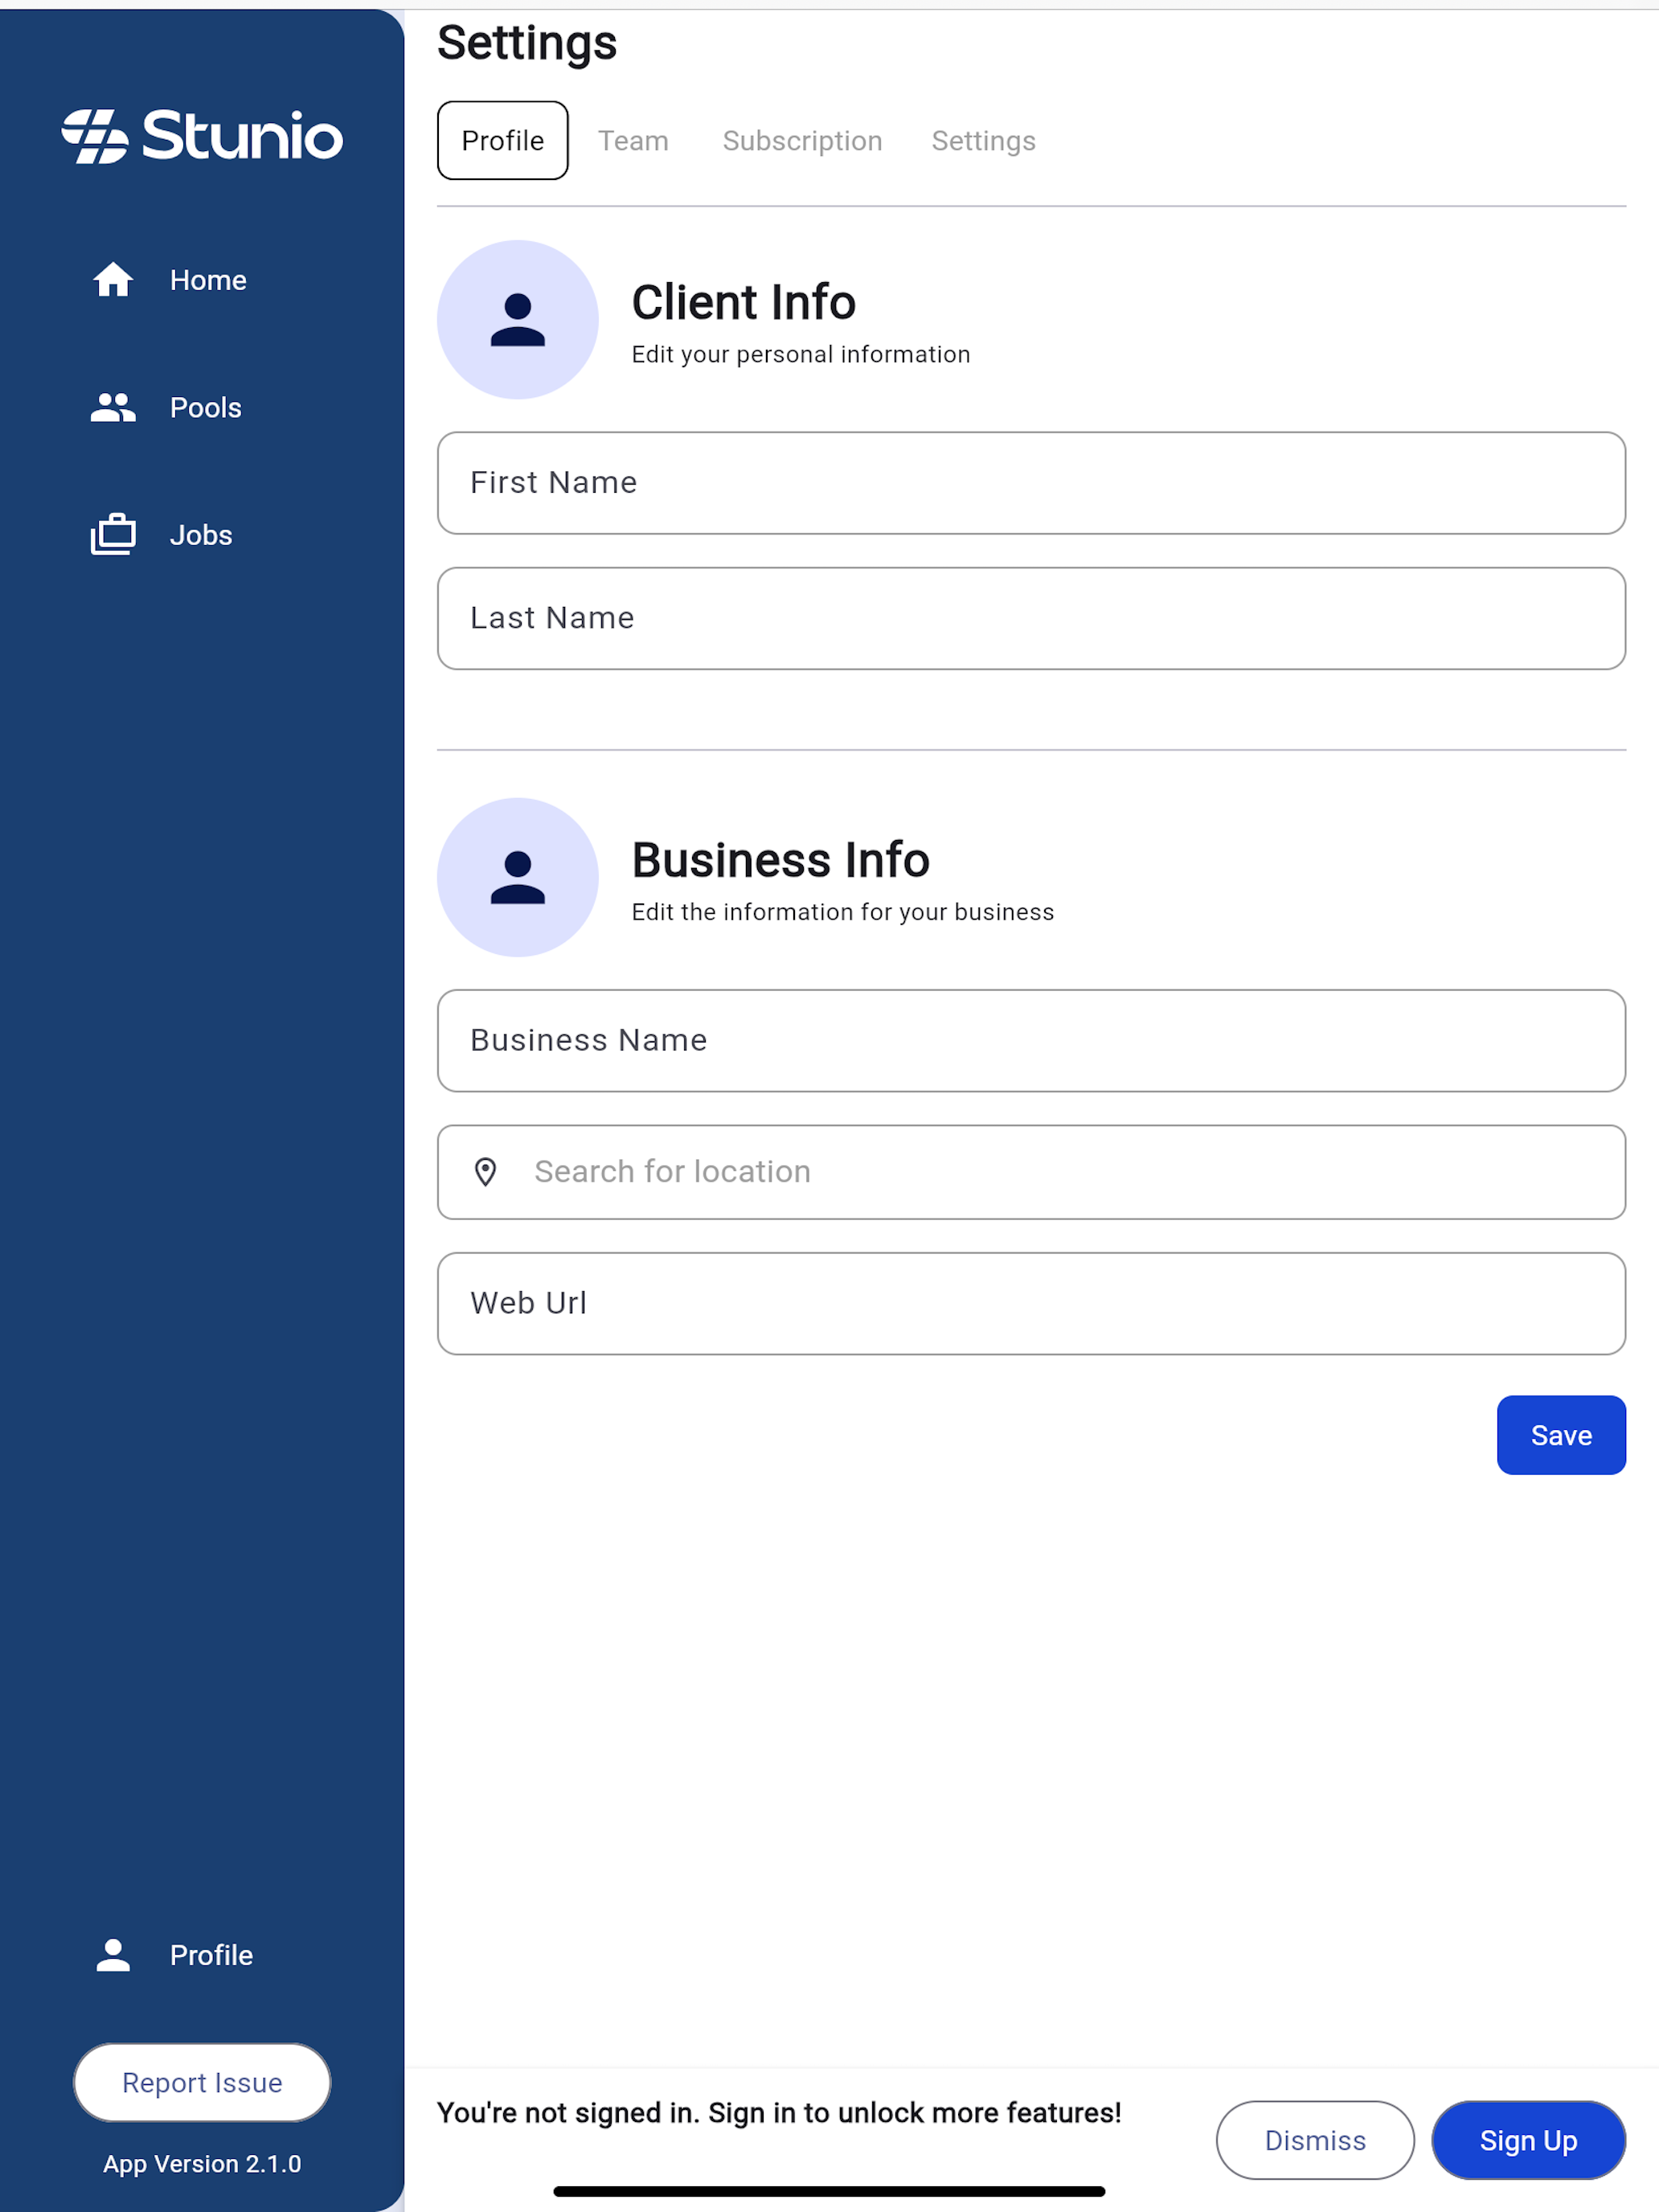This screenshot has width=1659, height=2212.
Task: Click the Jobs briefcase icon
Action: (x=113, y=534)
